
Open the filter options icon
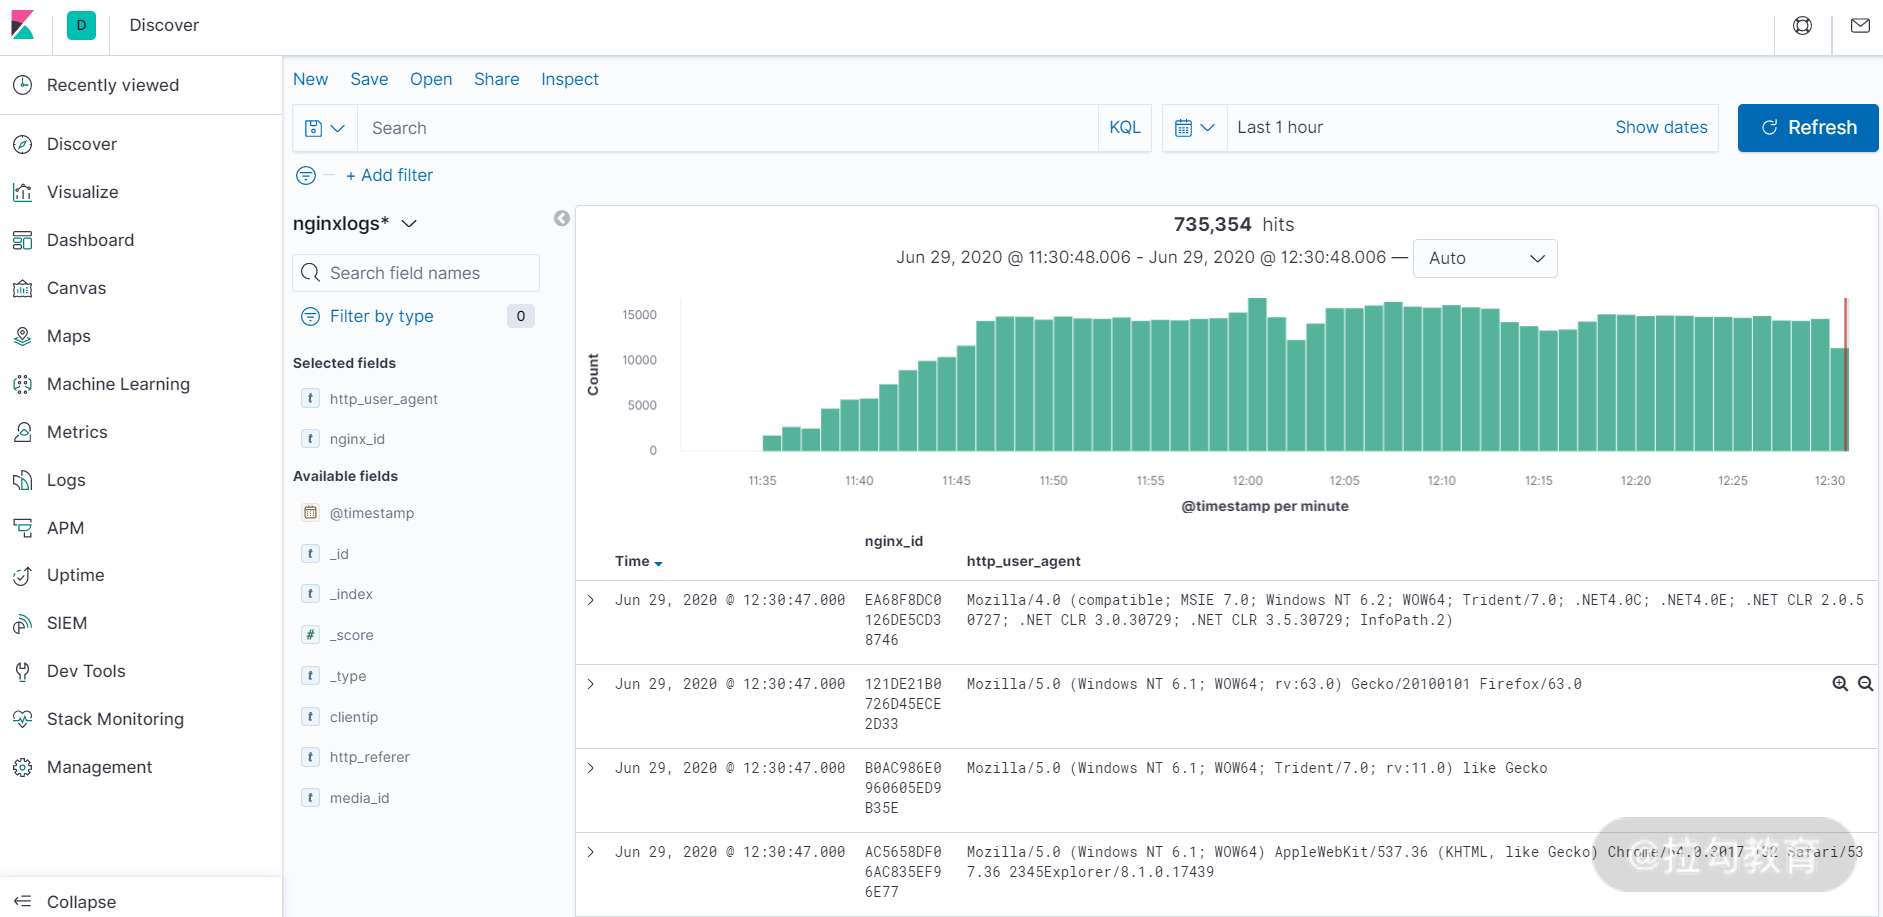306,176
